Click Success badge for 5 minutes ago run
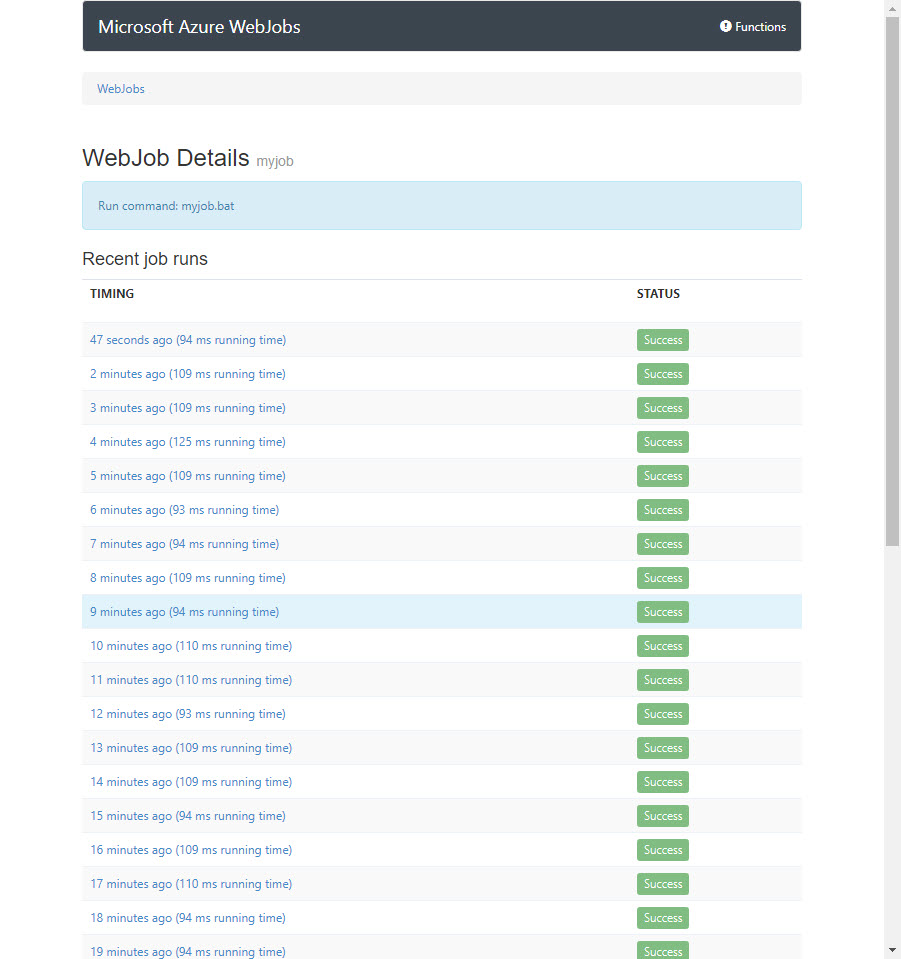901x959 pixels. pyautogui.click(x=662, y=476)
